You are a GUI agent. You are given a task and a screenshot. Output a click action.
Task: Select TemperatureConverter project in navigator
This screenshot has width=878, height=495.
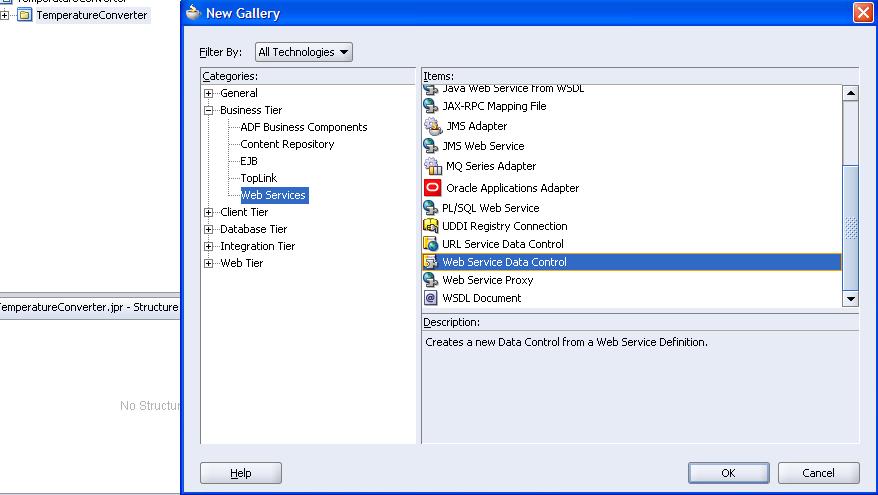point(92,15)
